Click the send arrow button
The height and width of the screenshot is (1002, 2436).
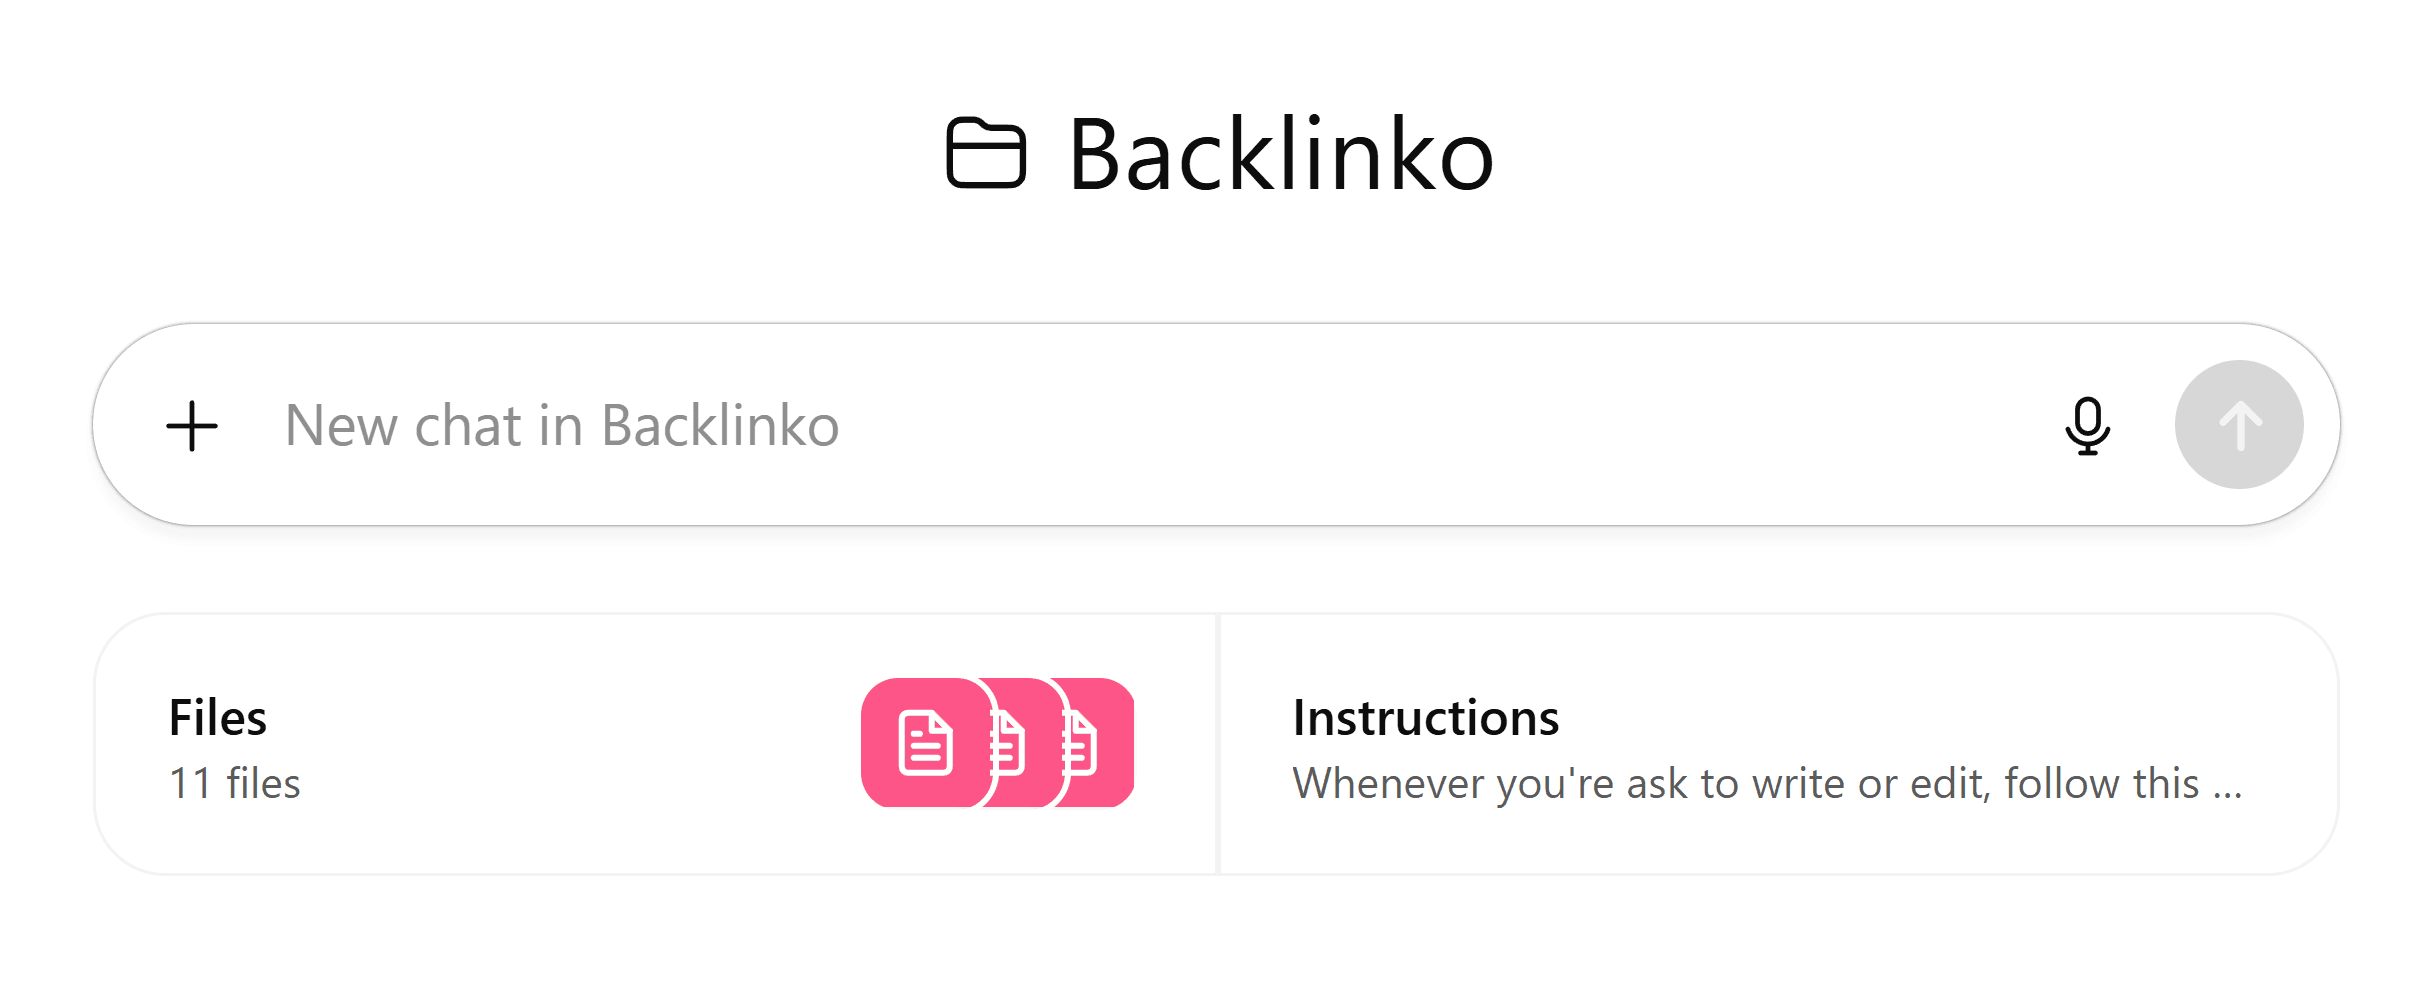[2239, 425]
